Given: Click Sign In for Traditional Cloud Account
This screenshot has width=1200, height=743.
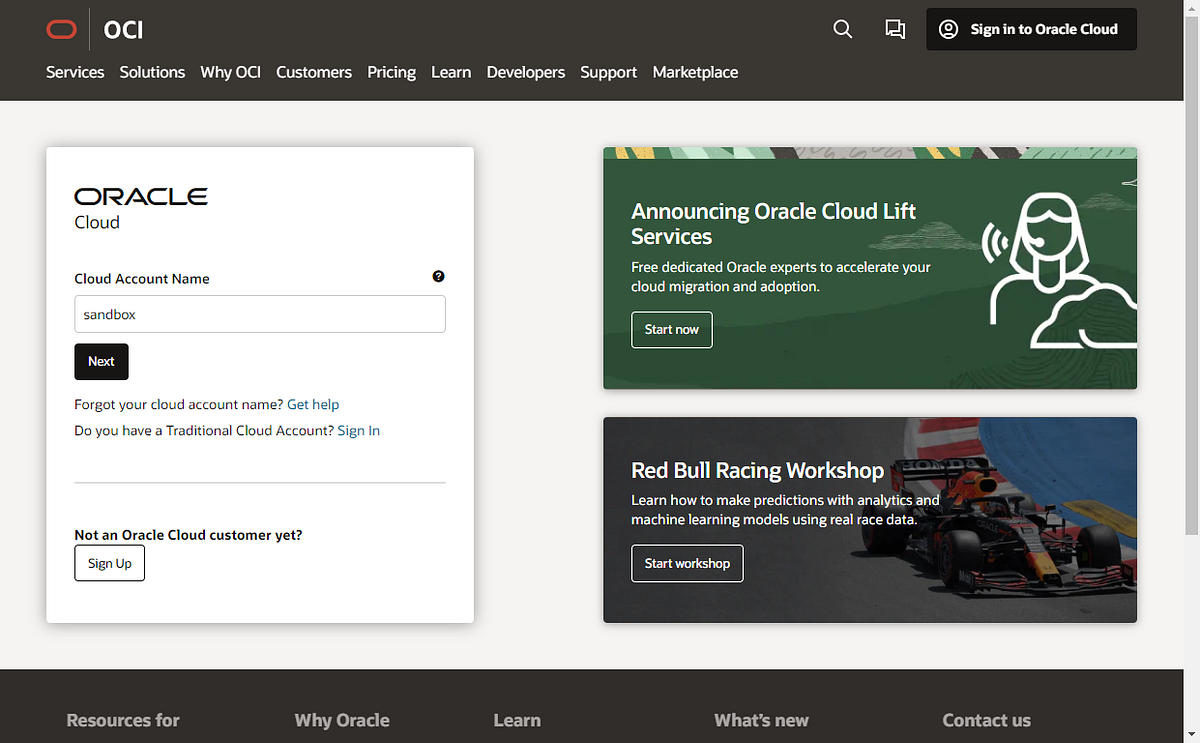Looking at the screenshot, I should (359, 430).
